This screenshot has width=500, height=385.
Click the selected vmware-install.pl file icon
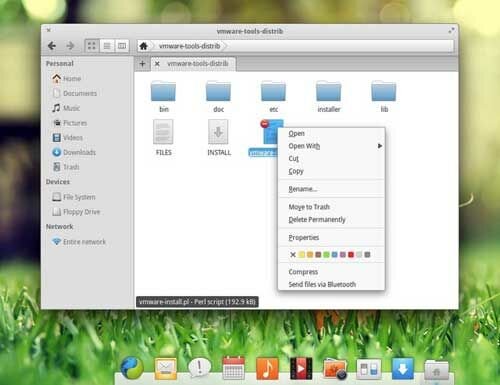click(270, 132)
